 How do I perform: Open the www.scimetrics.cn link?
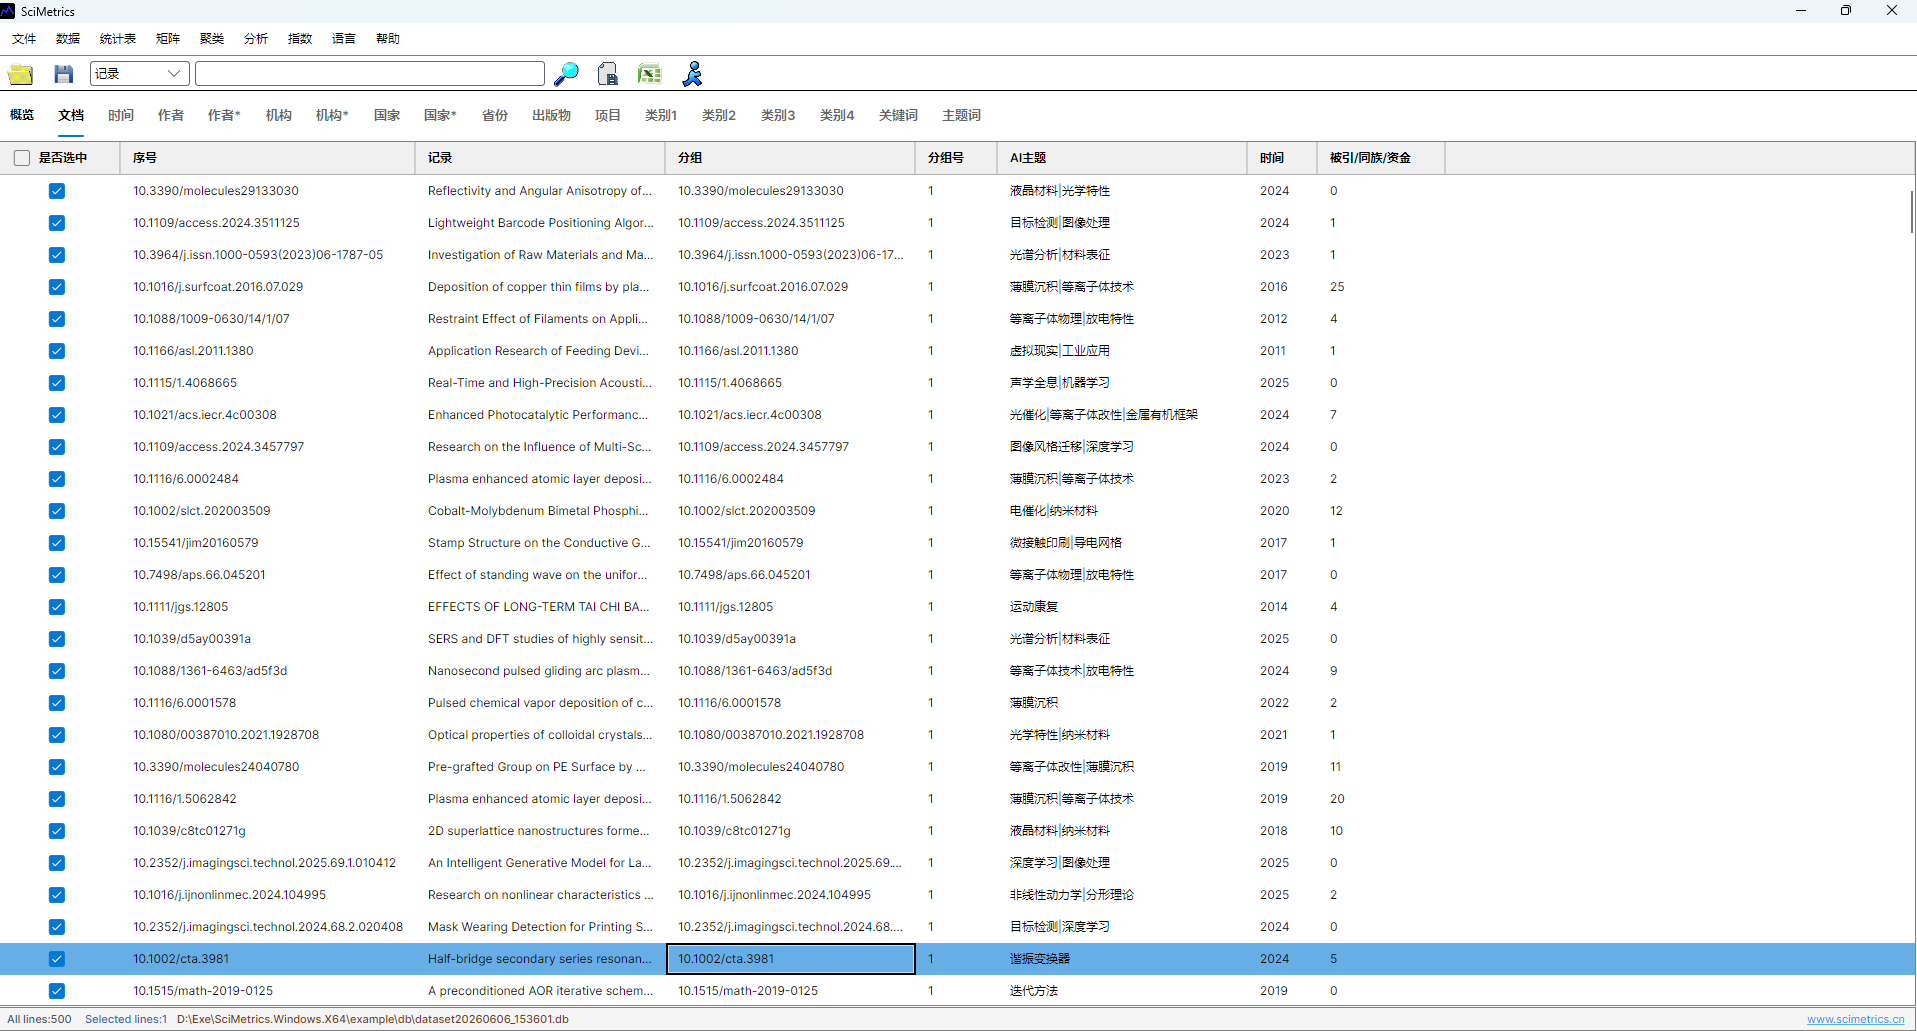pos(1856,1019)
